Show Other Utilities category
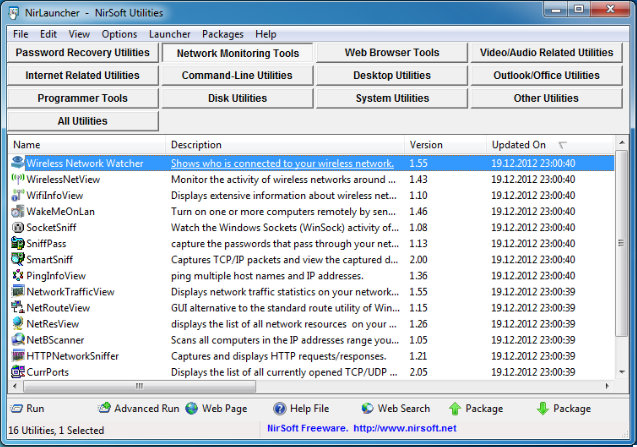This screenshot has width=637, height=447. 546,98
